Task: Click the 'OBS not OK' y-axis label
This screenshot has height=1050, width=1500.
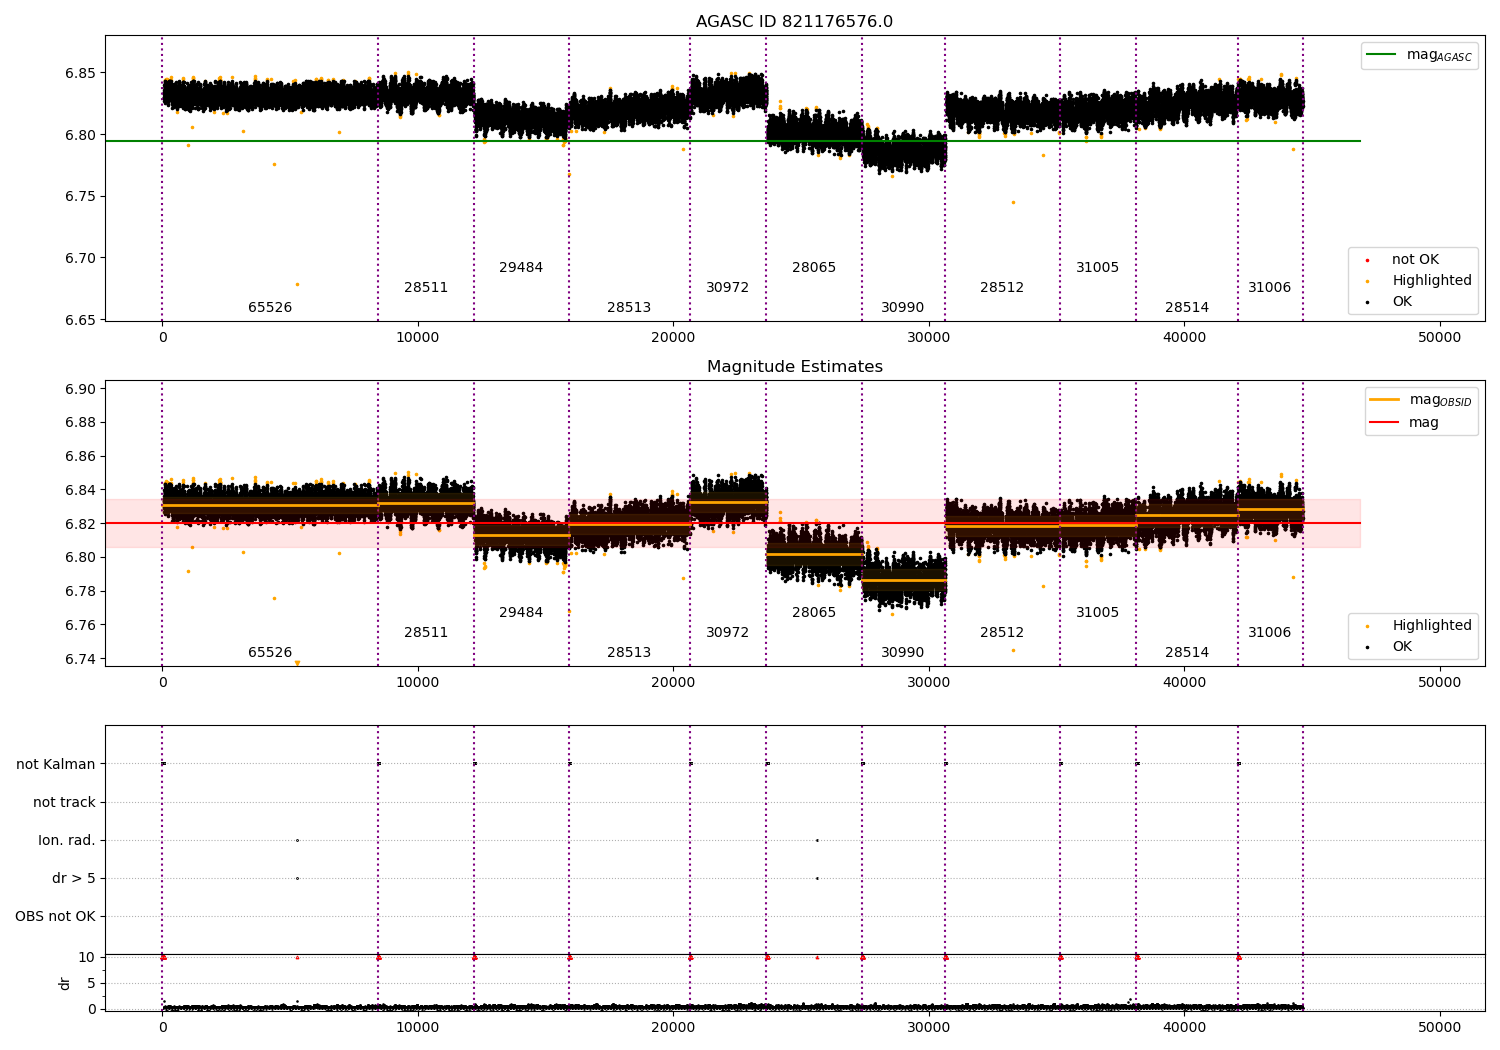Action: click(x=55, y=917)
